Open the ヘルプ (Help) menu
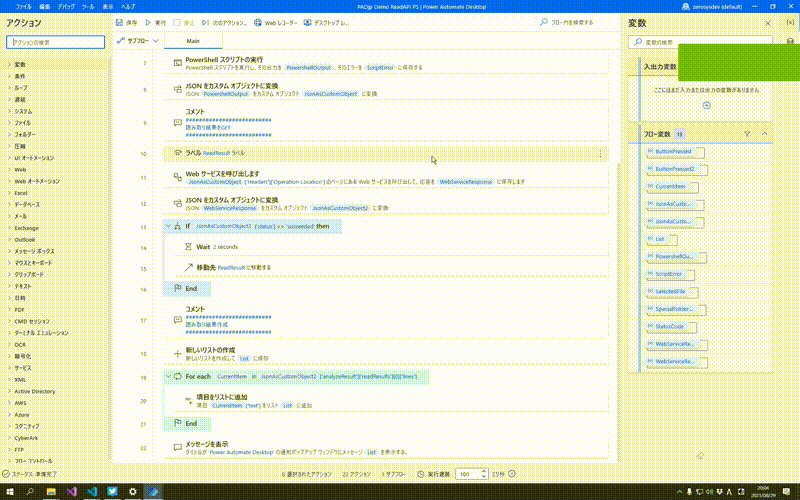 click(x=128, y=7)
